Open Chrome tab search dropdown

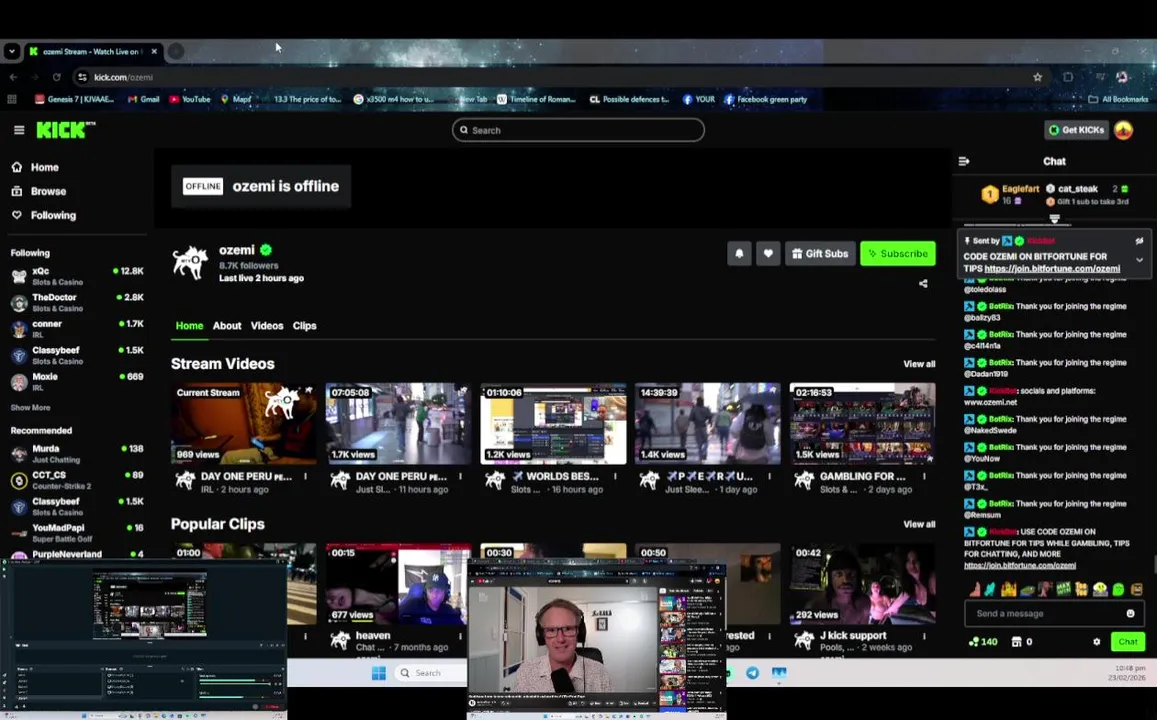click(x=12, y=51)
